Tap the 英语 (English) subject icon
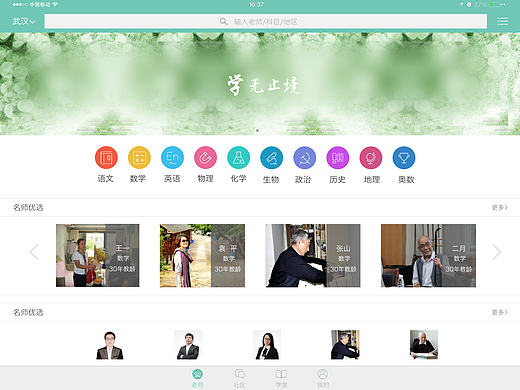 (172, 157)
